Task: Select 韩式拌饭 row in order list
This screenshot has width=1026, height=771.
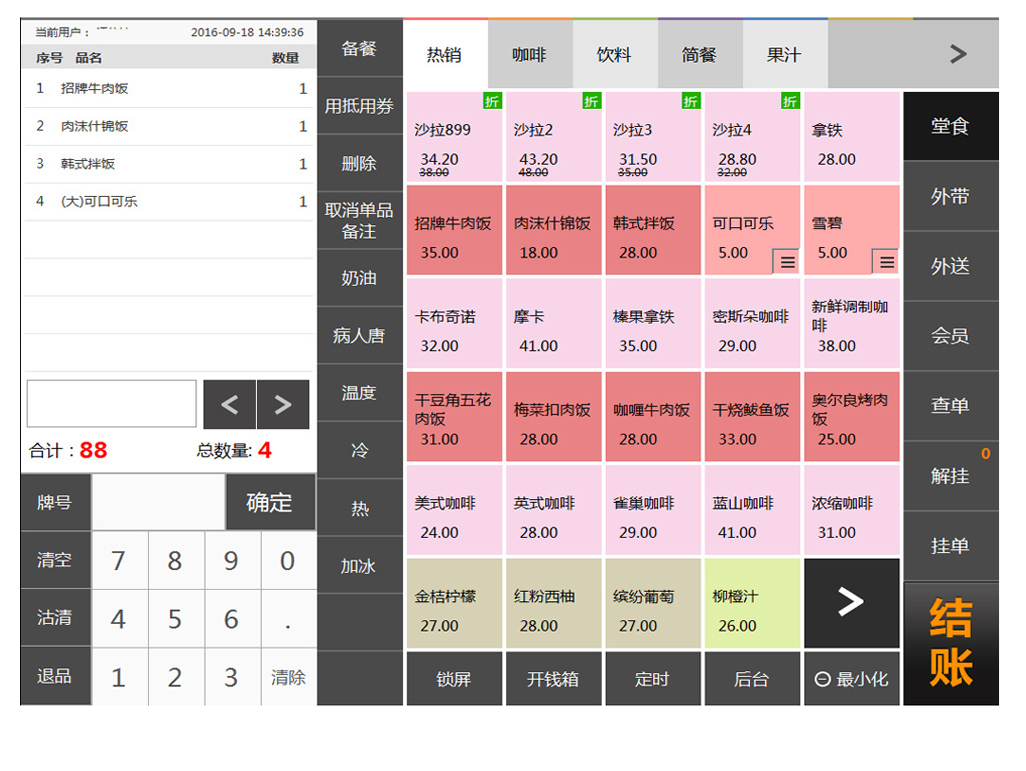Action: [168, 164]
